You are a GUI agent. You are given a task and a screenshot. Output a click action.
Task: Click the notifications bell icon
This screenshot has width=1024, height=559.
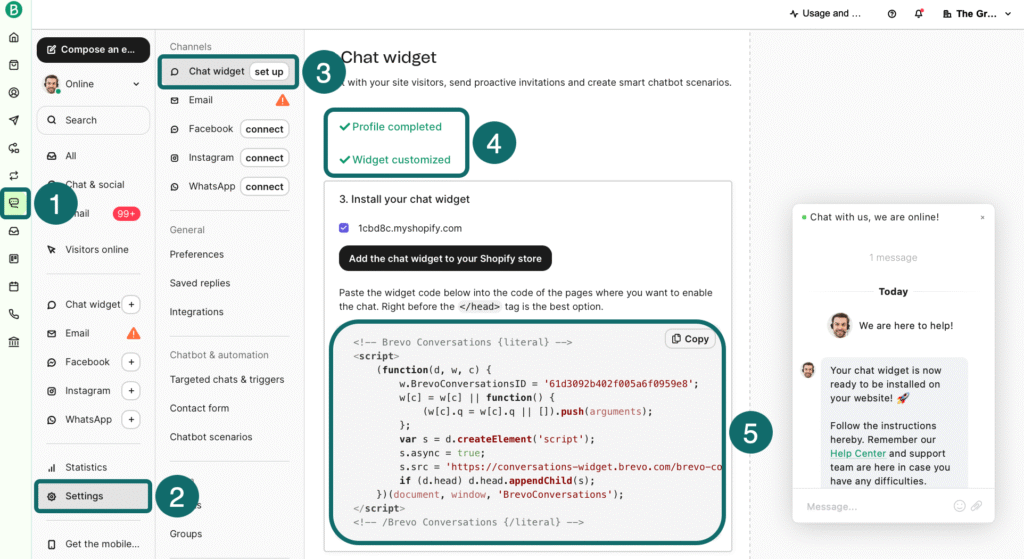point(919,14)
